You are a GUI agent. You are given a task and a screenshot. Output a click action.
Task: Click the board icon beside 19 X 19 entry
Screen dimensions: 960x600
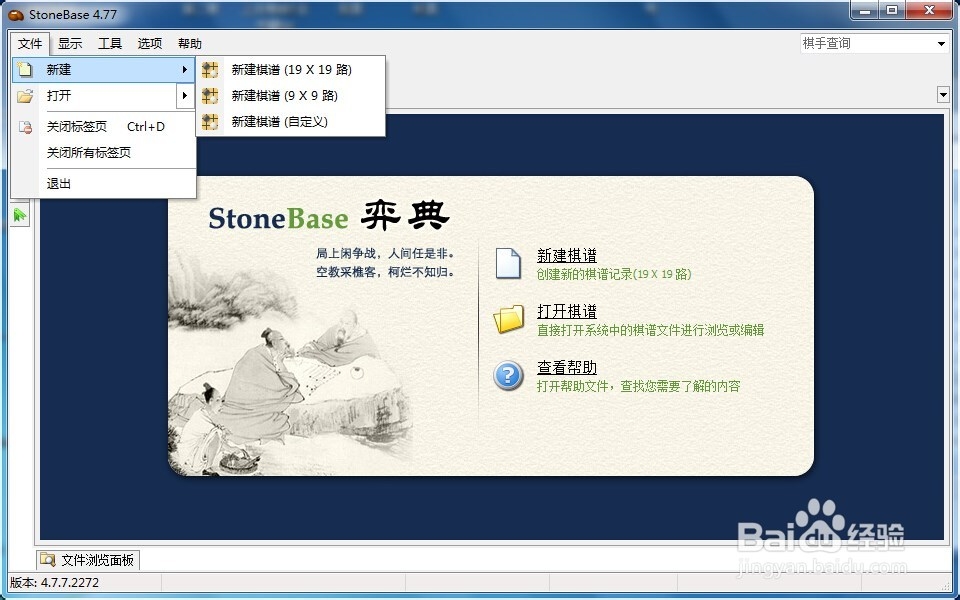210,70
